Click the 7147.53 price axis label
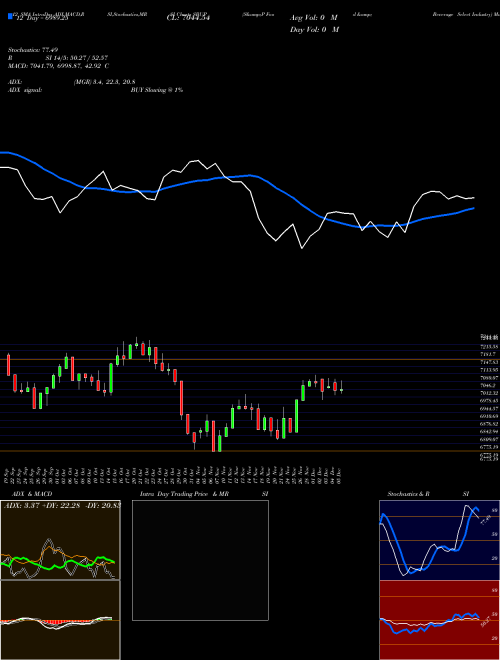The height and width of the screenshot is (660, 500). pos(489,362)
